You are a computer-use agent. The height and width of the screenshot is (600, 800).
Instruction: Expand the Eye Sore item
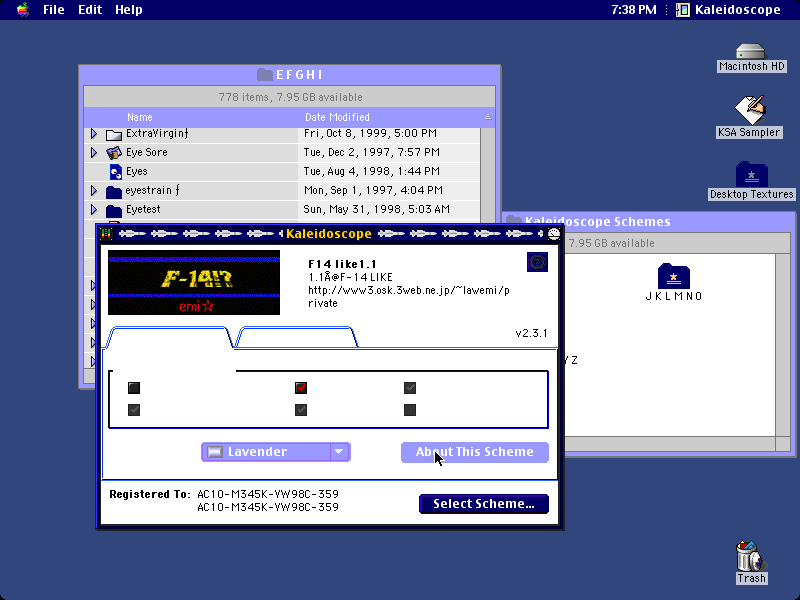94,153
